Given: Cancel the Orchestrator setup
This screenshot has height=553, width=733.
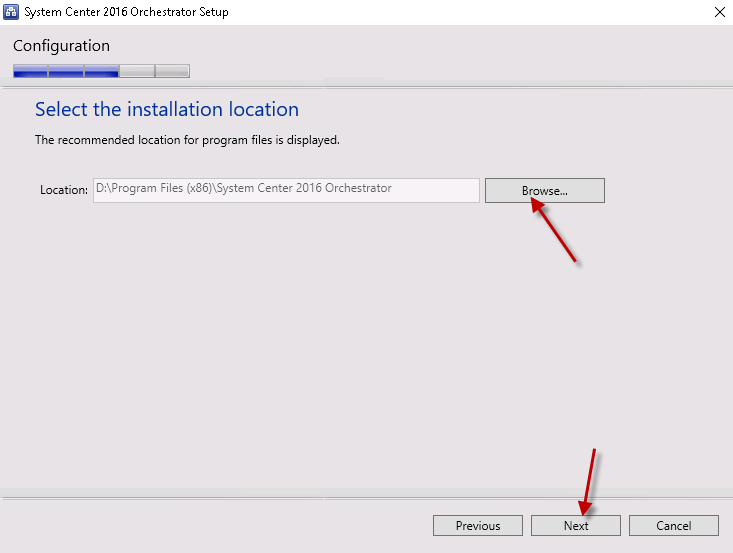Looking at the screenshot, I should (674, 525).
